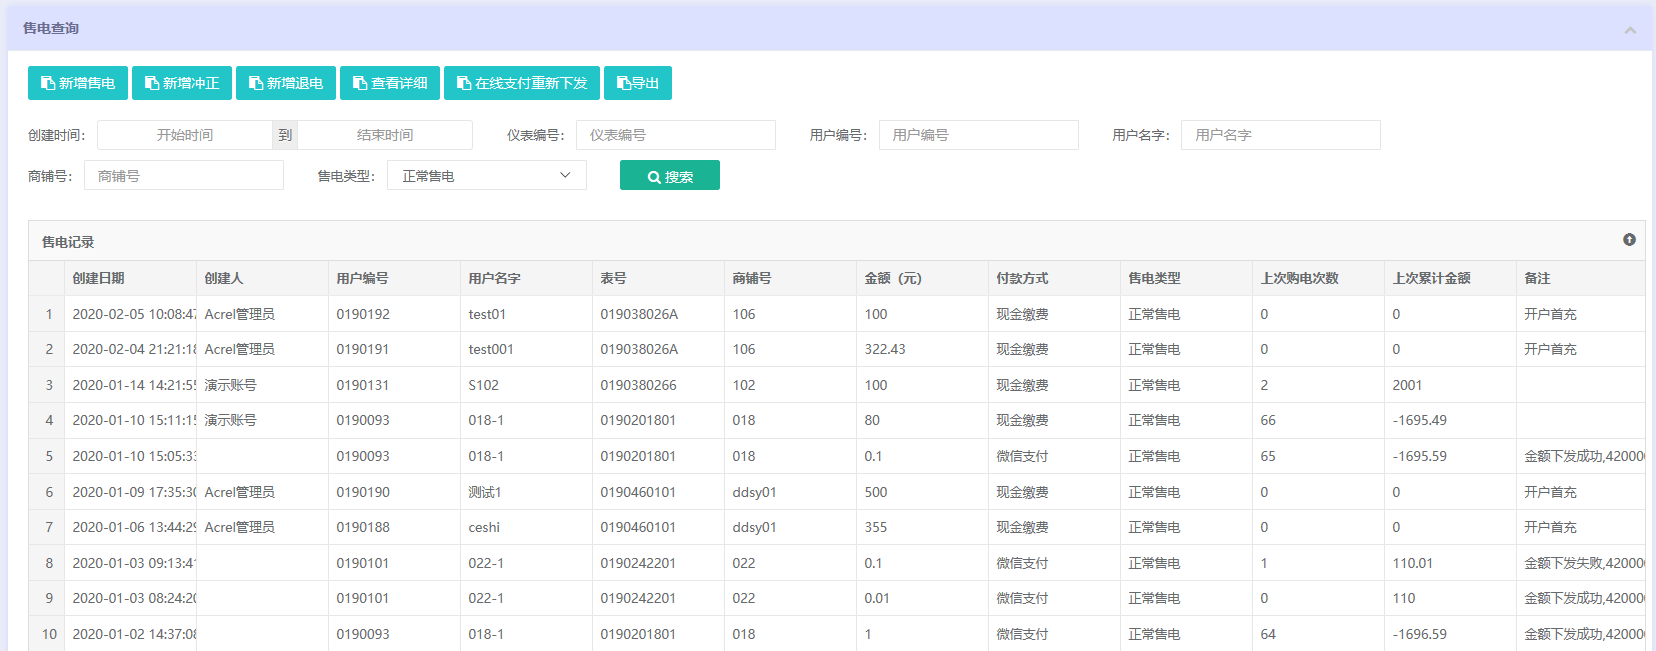
Task: Click the up-arrow icon in 售电记录 header
Action: click(x=1629, y=240)
